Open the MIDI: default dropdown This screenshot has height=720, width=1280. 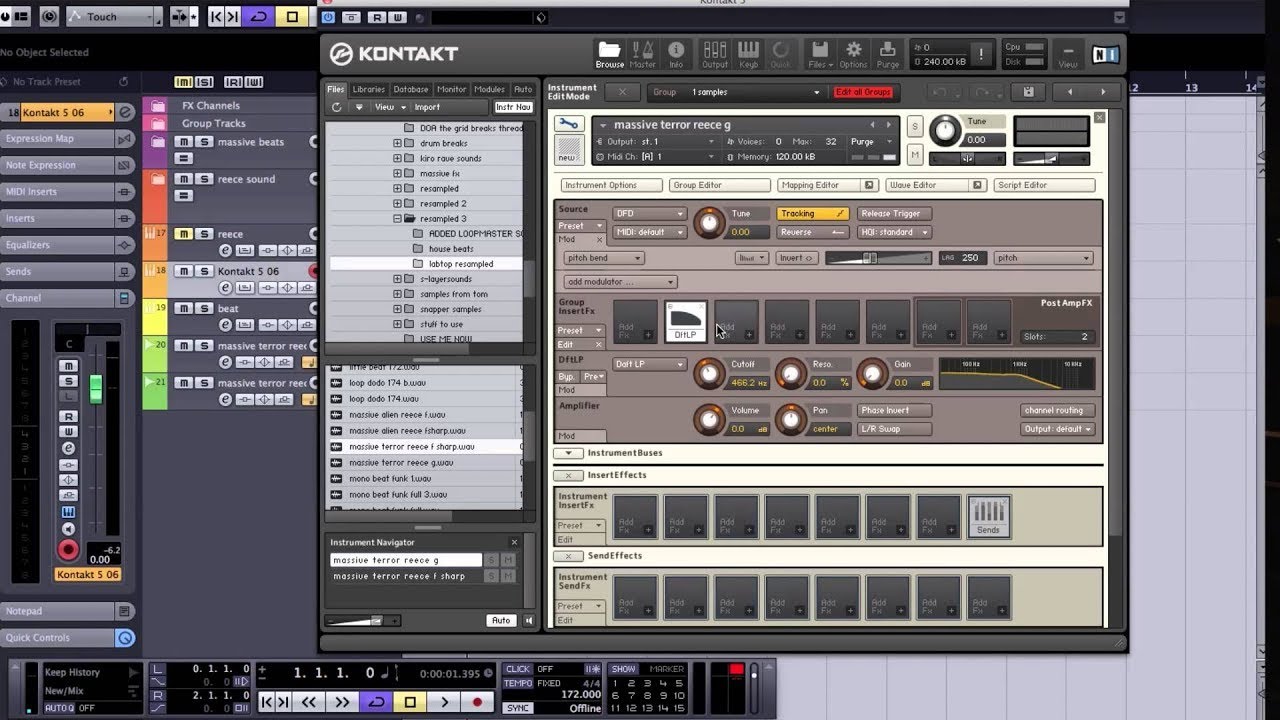650,232
